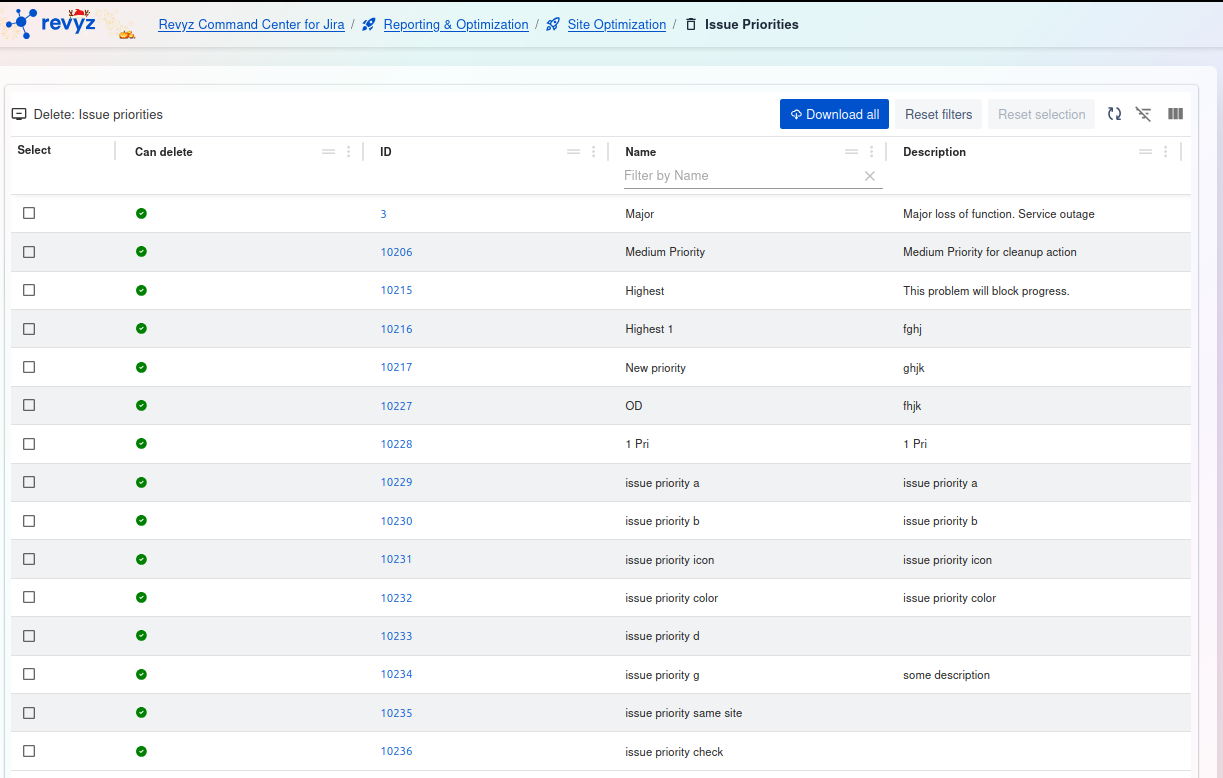Click the drag handle icon in the ID column header
The width and height of the screenshot is (1223, 778).
pos(573,152)
